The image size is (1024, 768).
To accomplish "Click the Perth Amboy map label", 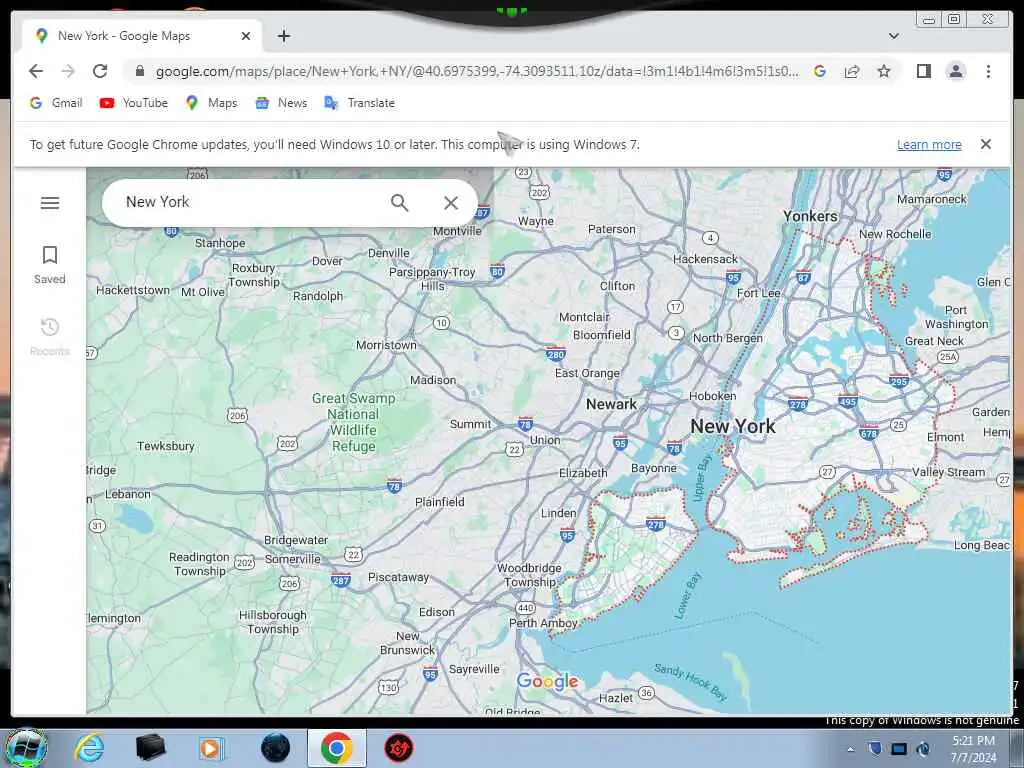I will pos(543,623).
